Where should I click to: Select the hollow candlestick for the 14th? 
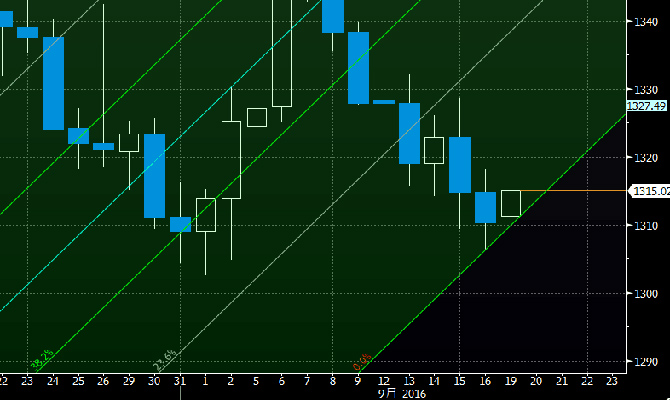click(x=433, y=150)
